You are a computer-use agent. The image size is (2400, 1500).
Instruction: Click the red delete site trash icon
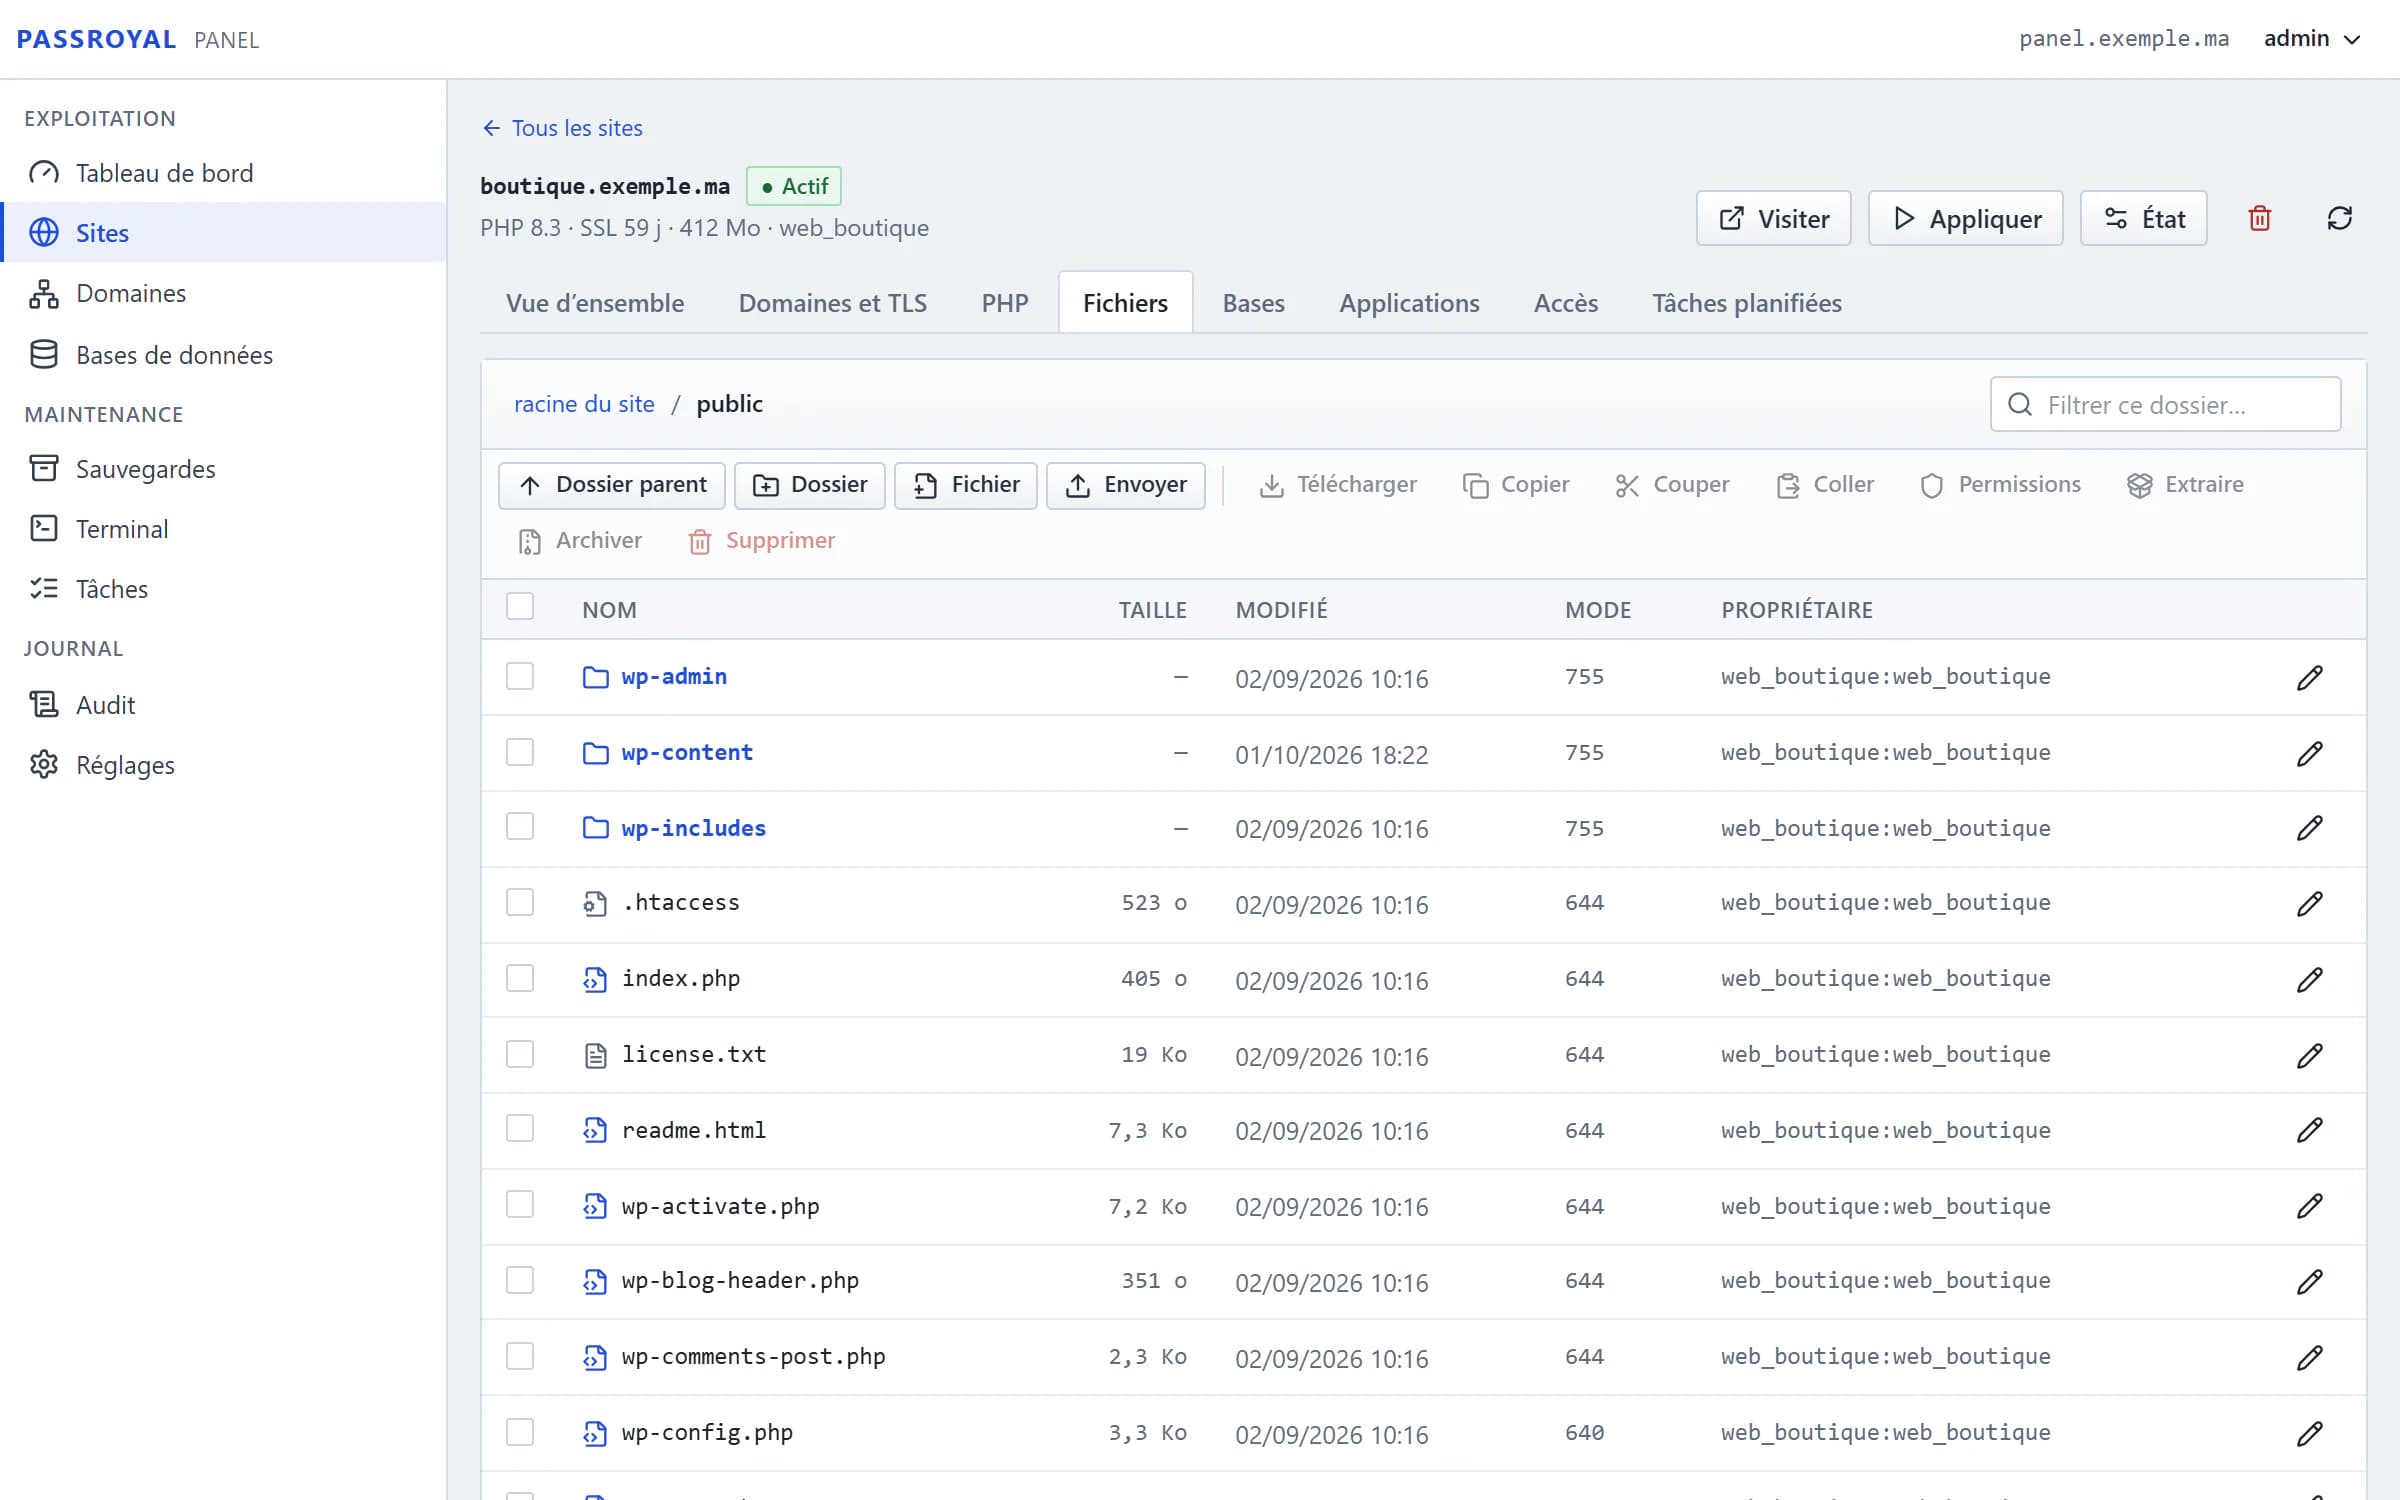(2259, 218)
